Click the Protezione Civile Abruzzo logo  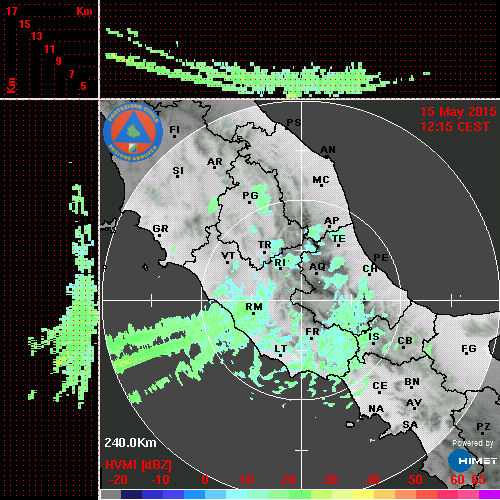(x=133, y=132)
